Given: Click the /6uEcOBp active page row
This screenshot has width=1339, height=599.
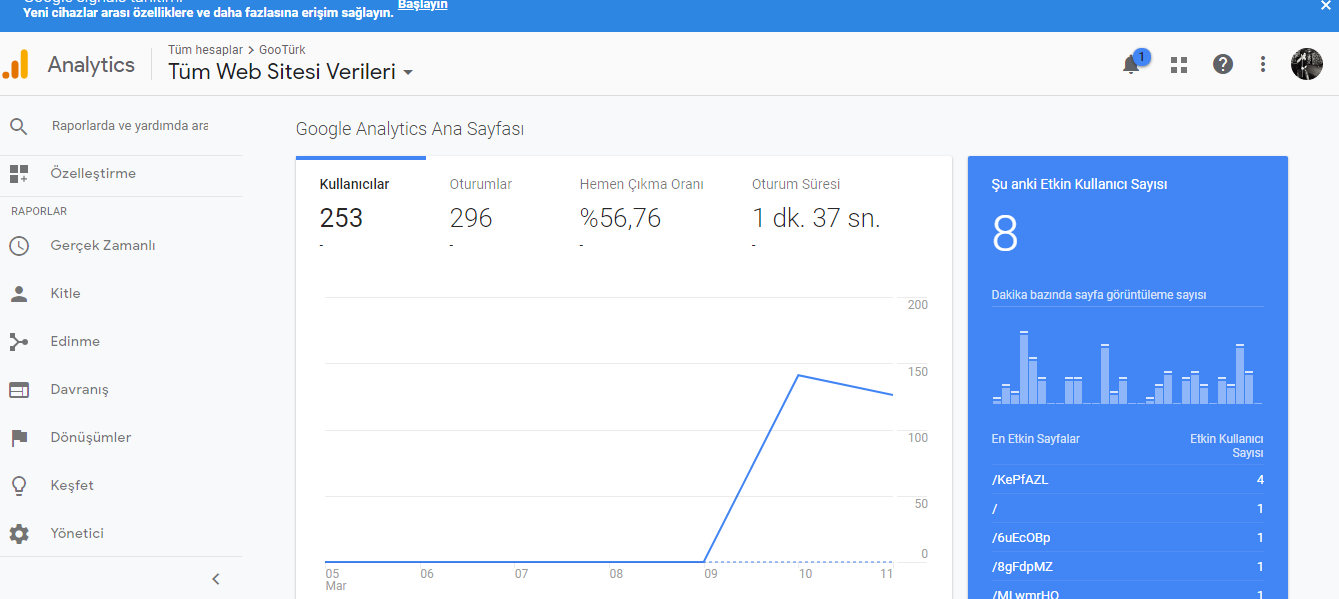Looking at the screenshot, I should [x=1128, y=538].
